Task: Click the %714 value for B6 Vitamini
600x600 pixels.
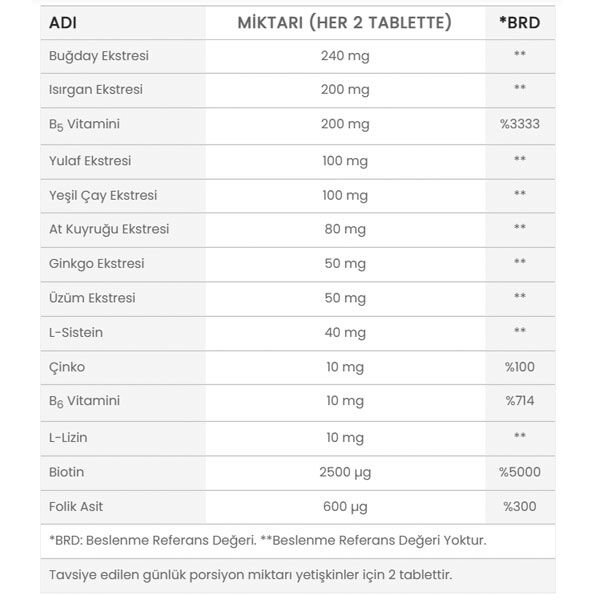Action: [x=519, y=401]
